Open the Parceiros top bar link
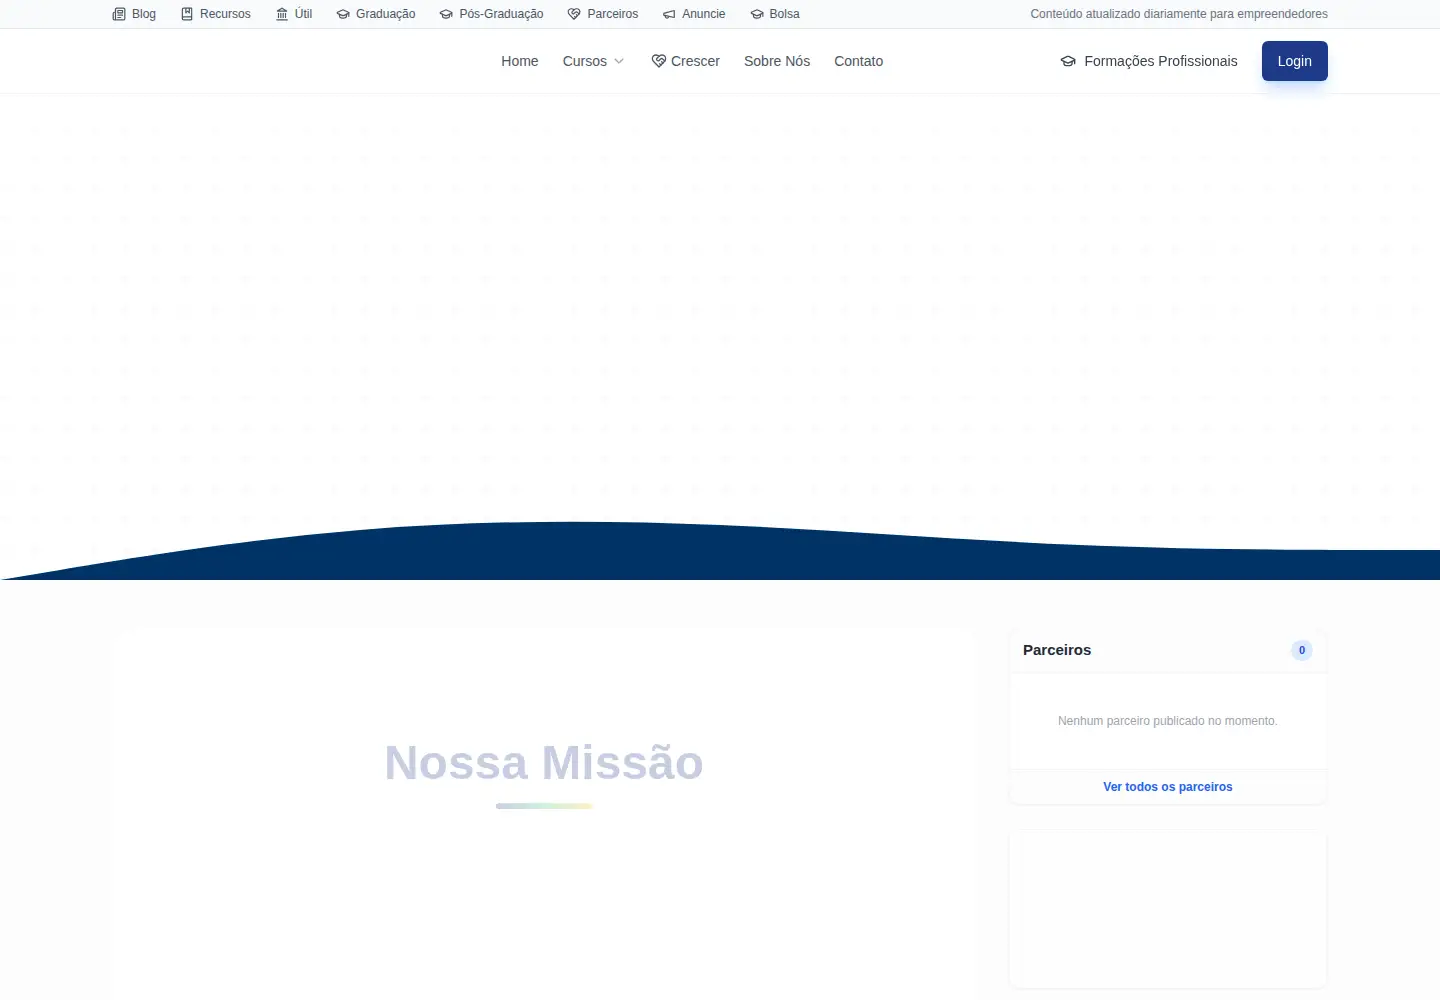1440x1000 pixels. point(603,14)
